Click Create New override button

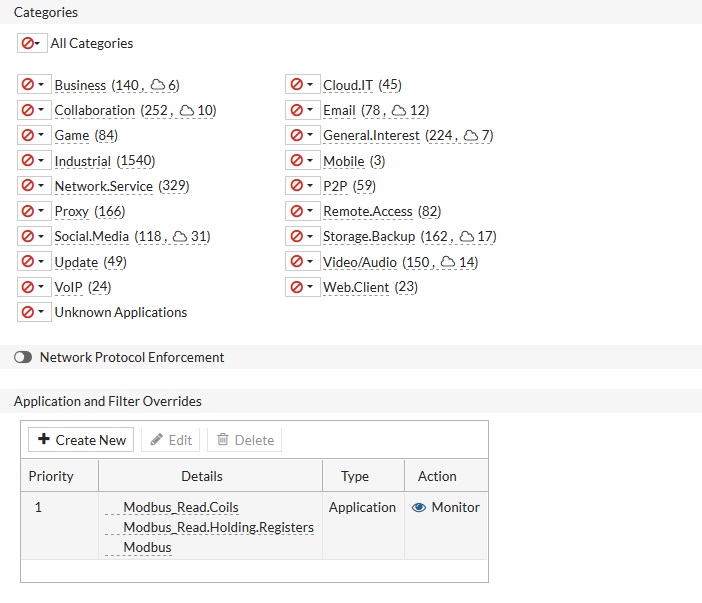click(82, 440)
